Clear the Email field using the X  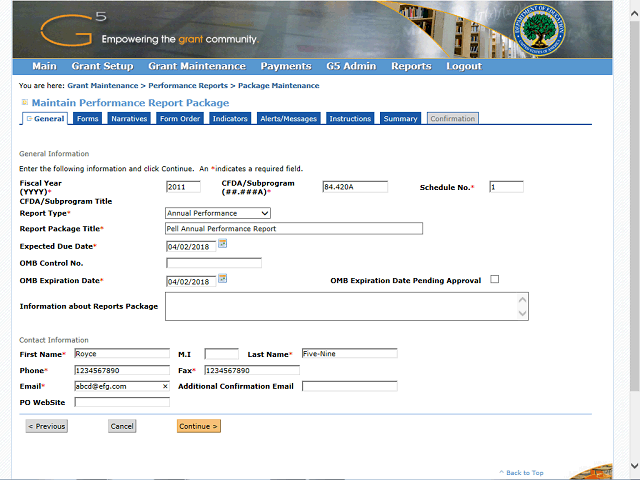[x=165, y=386]
